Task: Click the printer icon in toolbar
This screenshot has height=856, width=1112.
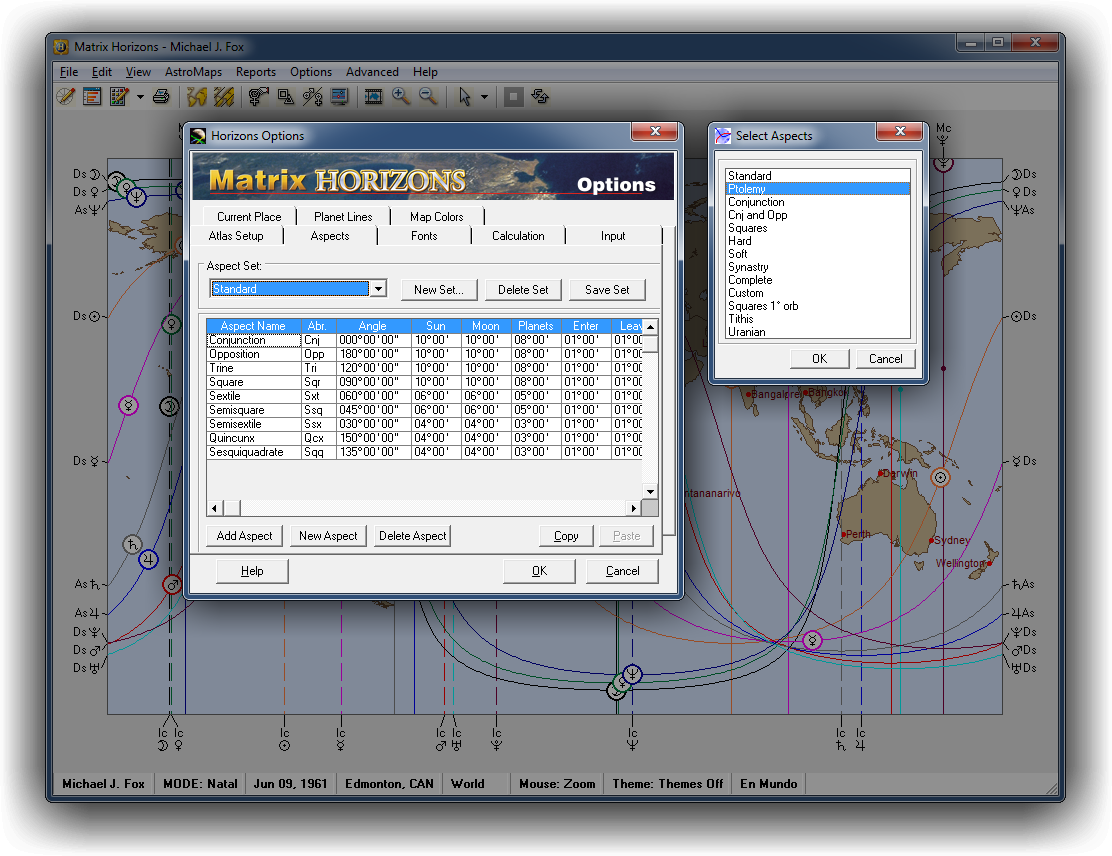Action: [162, 96]
